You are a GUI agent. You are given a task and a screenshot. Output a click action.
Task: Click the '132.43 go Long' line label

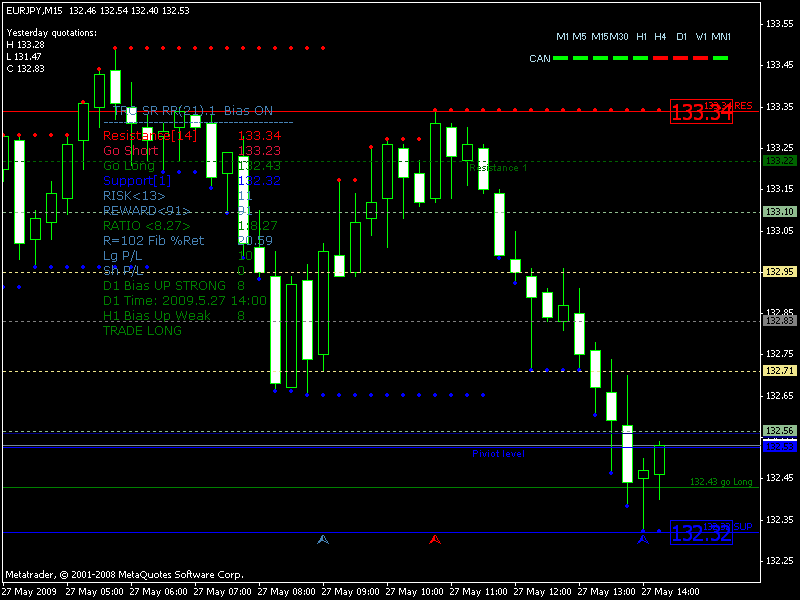point(721,482)
